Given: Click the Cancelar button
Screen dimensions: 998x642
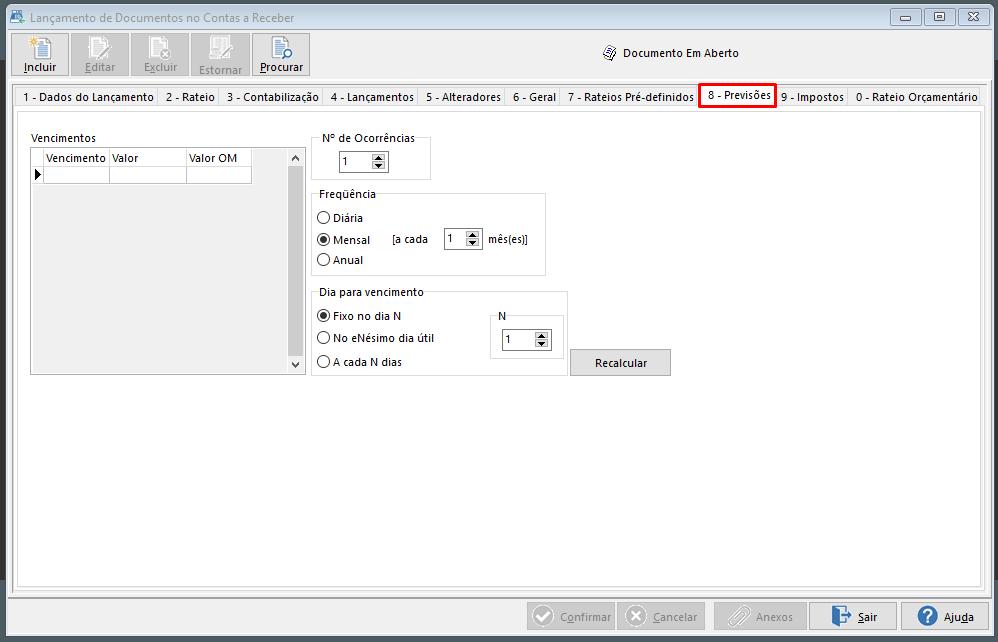Looking at the screenshot, I should tap(661, 616).
